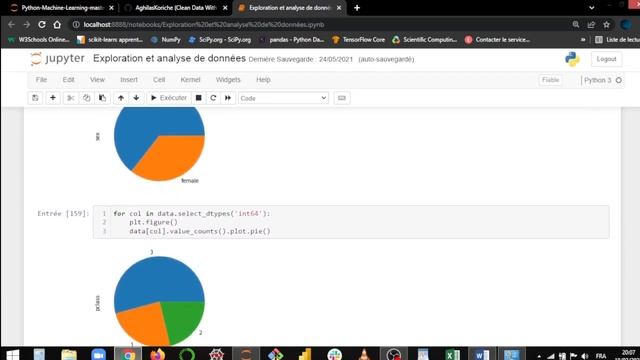This screenshot has height=360, width=640.
Task: Restart the kernel circular arrow icon
Action: point(213,98)
